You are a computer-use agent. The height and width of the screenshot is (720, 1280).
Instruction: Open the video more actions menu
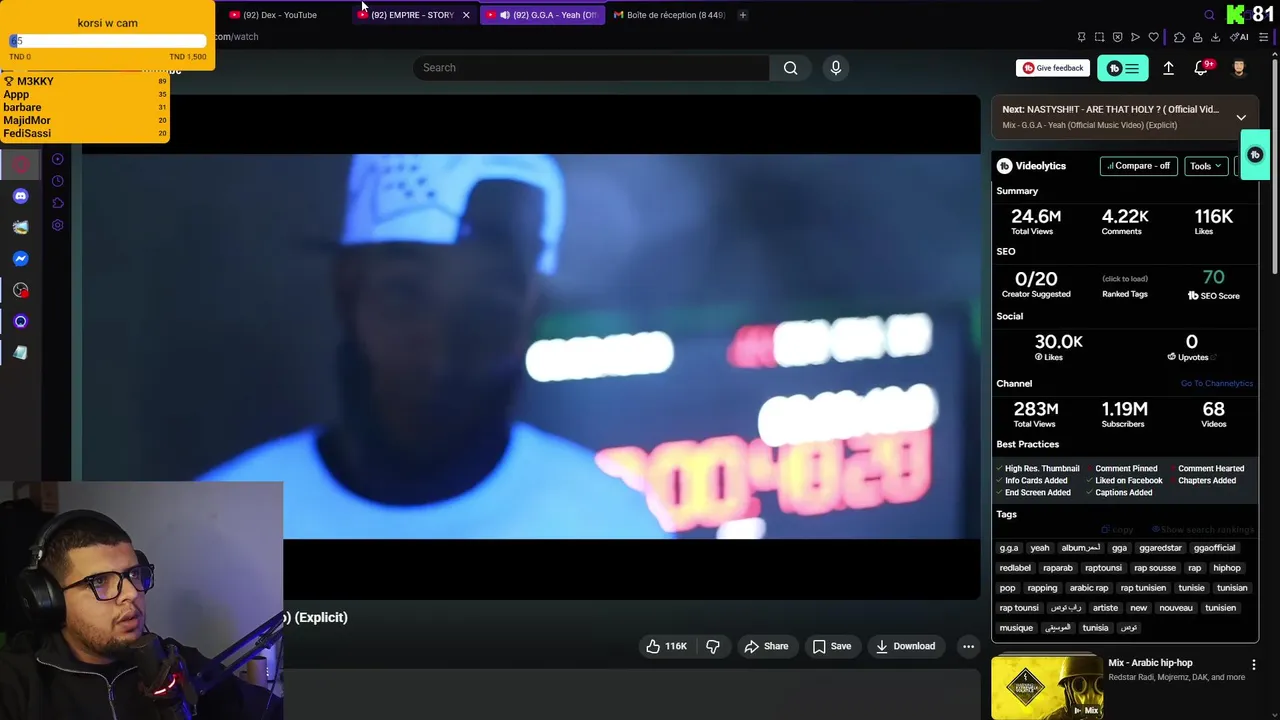point(968,646)
